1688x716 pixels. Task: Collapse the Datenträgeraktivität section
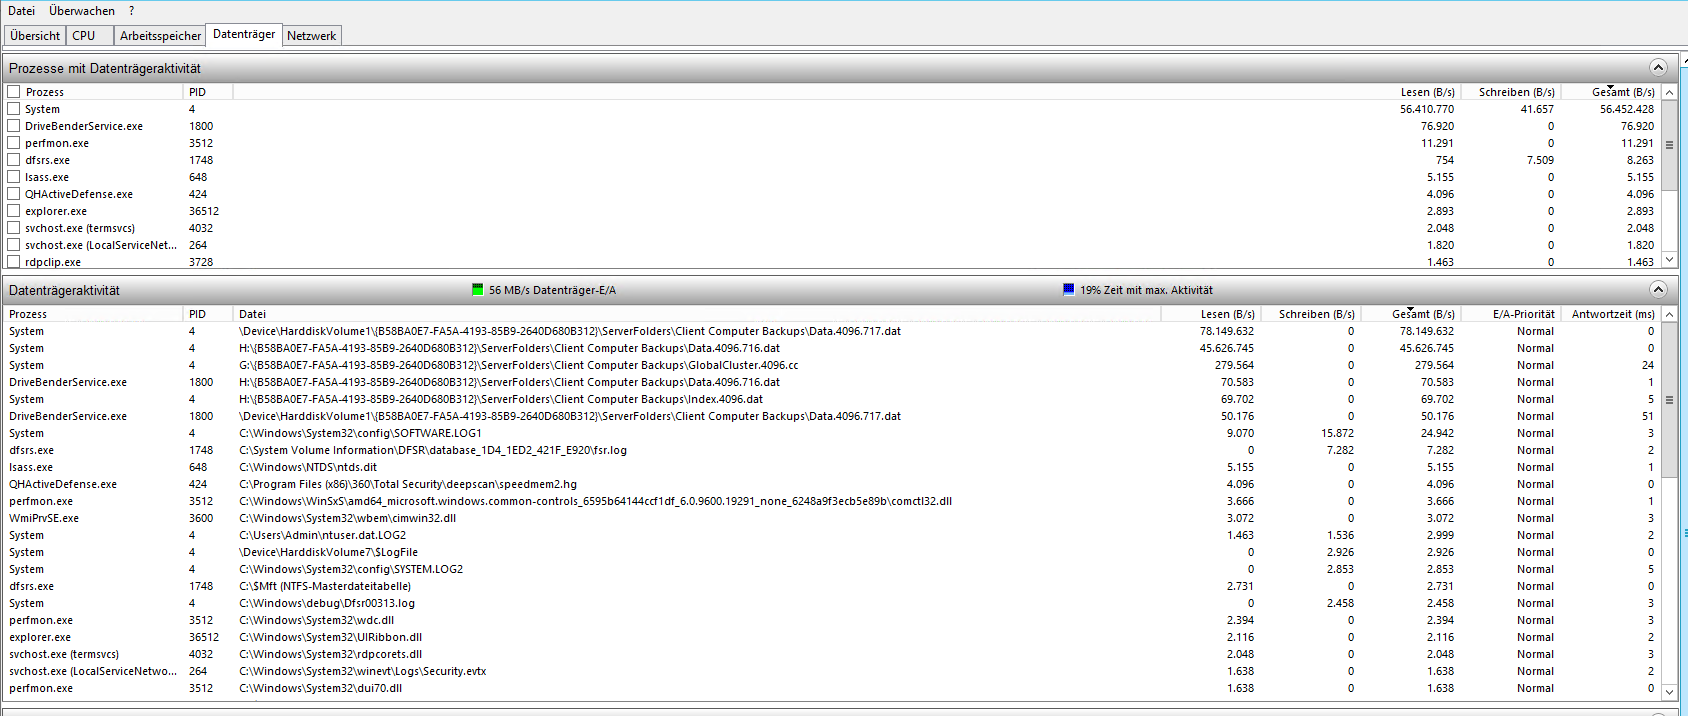coord(1658,290)
